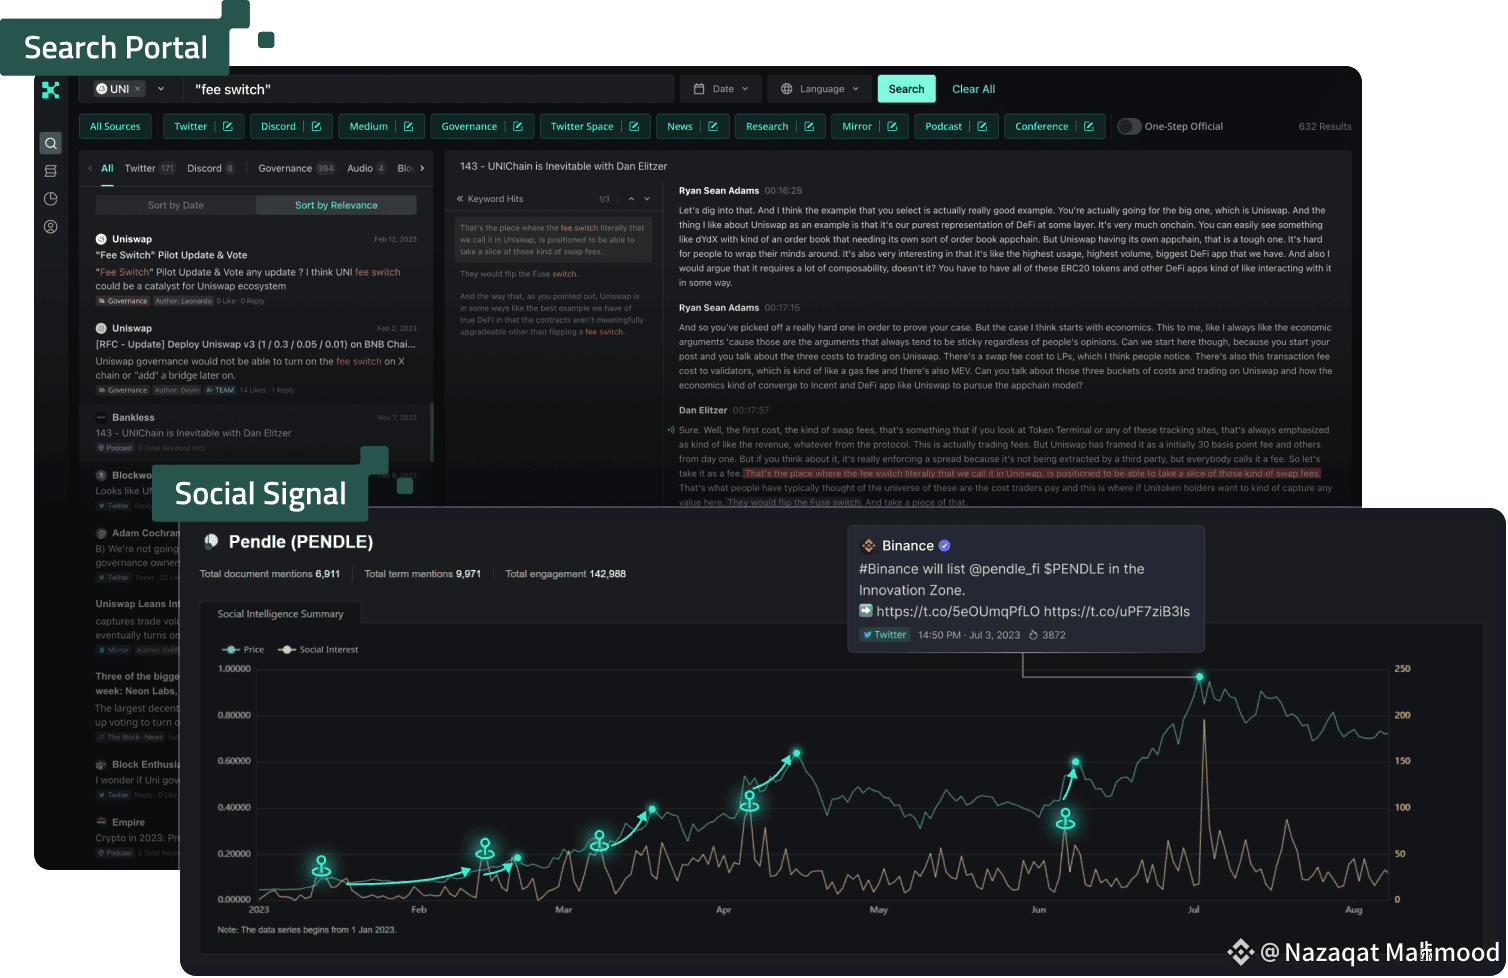The height and width of the screenshot is (978, 1508).
Task: Click the July peak marker on price chart
Action: pyautogui.click(x=1200, y=677)
